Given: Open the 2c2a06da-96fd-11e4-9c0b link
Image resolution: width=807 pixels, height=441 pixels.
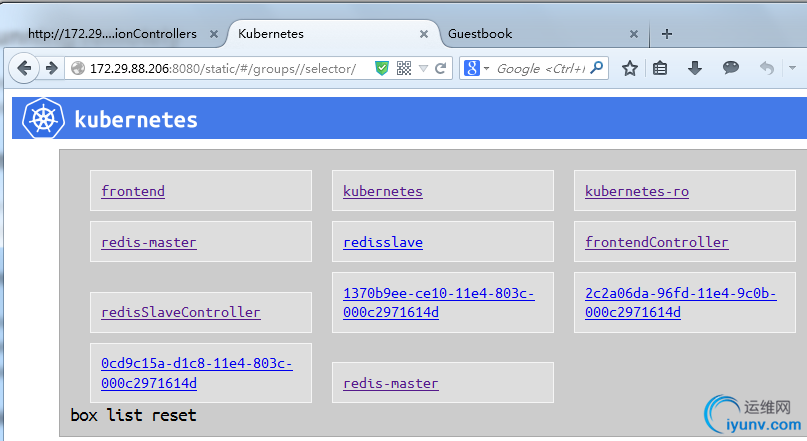Looking at the screenshot, I should (680, 303).
